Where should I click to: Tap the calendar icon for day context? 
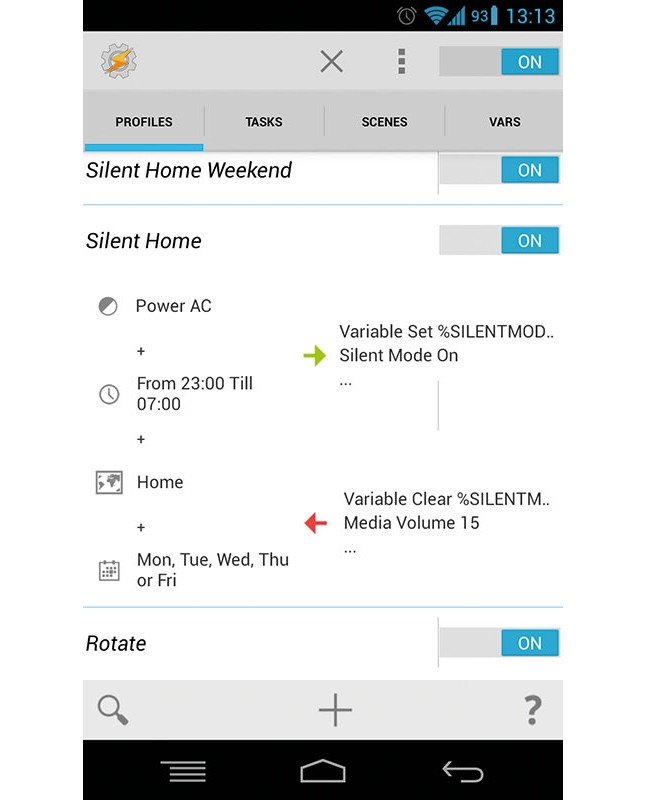click(x=109, y=570)
